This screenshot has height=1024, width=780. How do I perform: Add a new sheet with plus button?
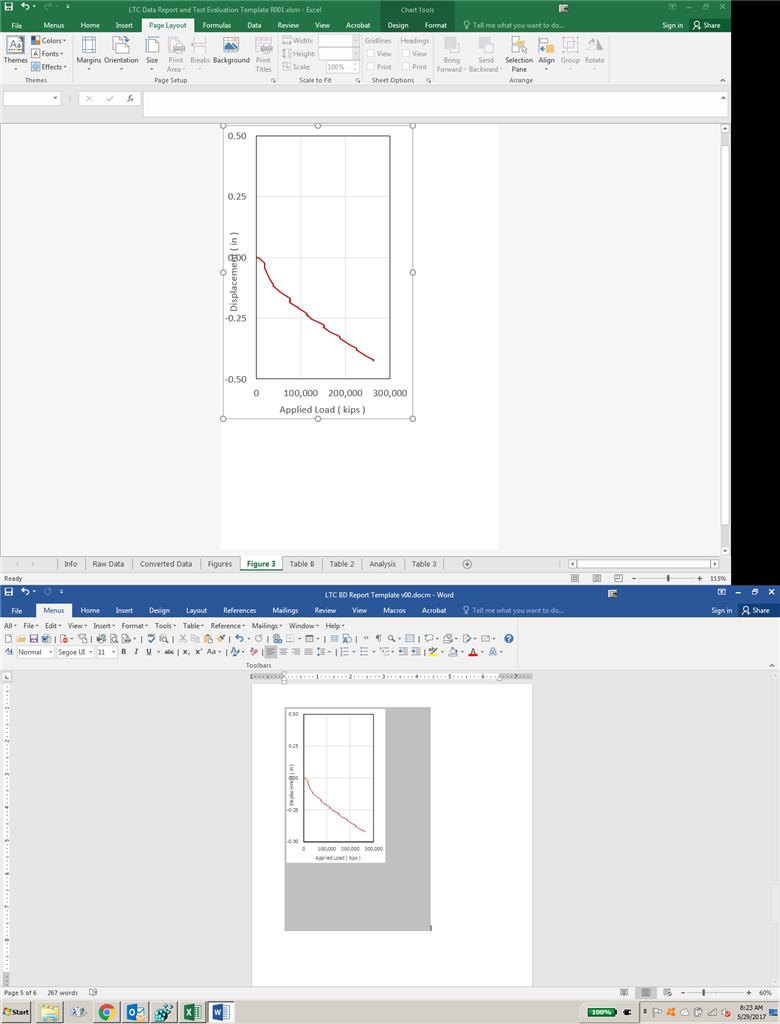(467, 564)
